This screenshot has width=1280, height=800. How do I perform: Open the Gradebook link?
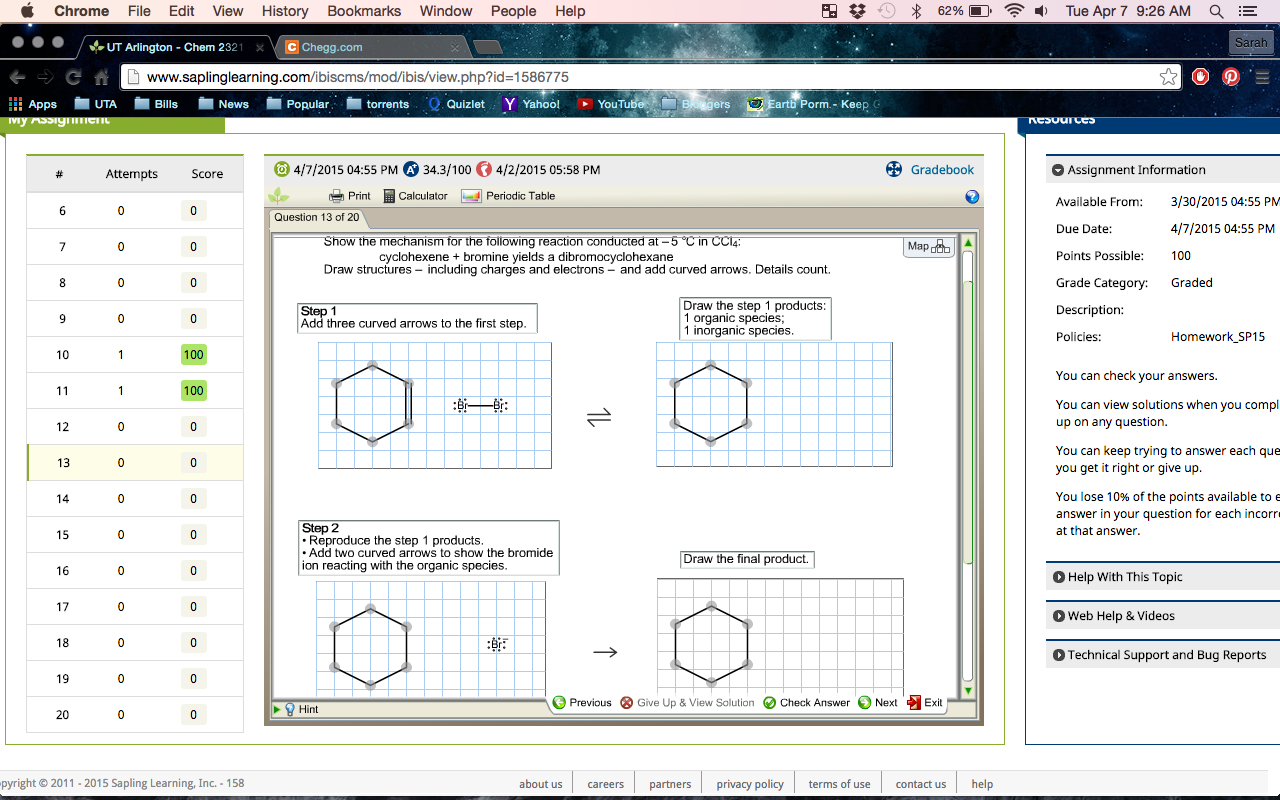(930, 170)
